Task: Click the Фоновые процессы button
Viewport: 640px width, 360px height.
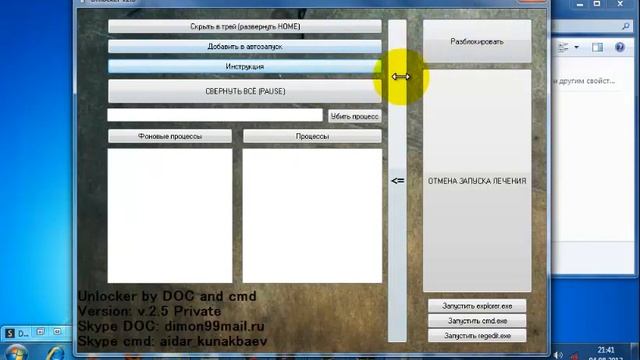Action: coord(170,136)
